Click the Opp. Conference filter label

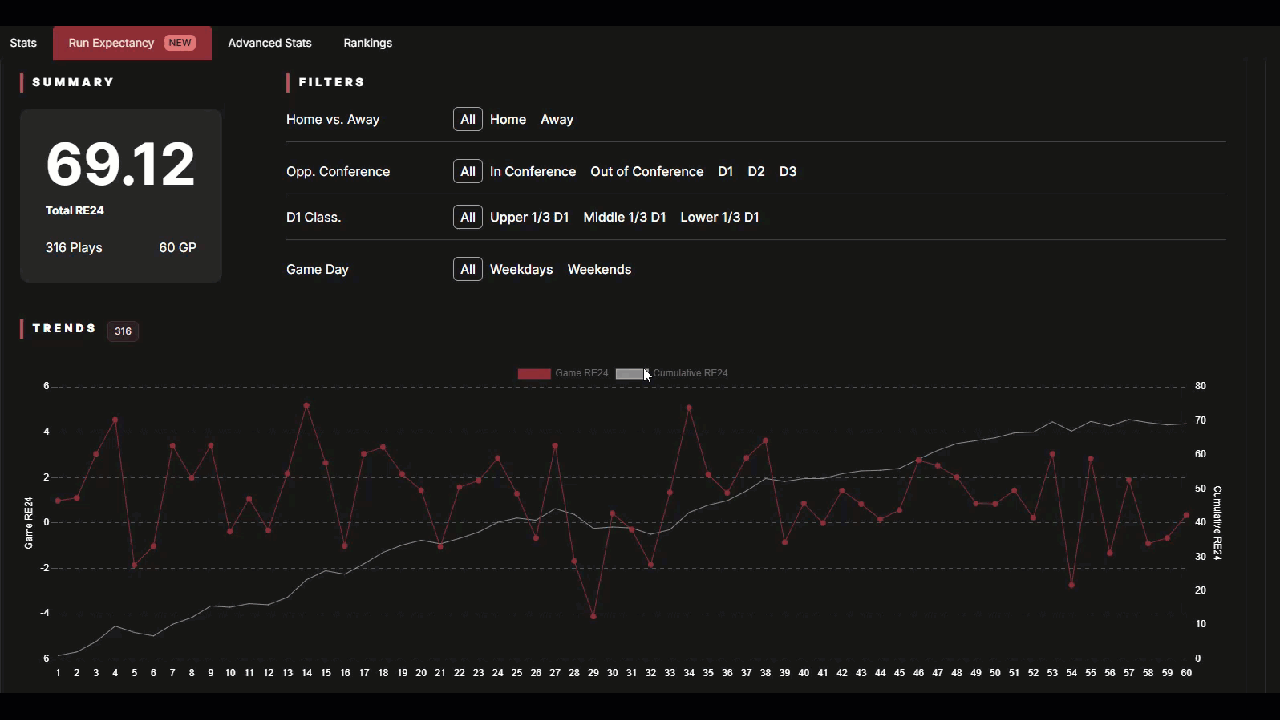coord(338,171)
